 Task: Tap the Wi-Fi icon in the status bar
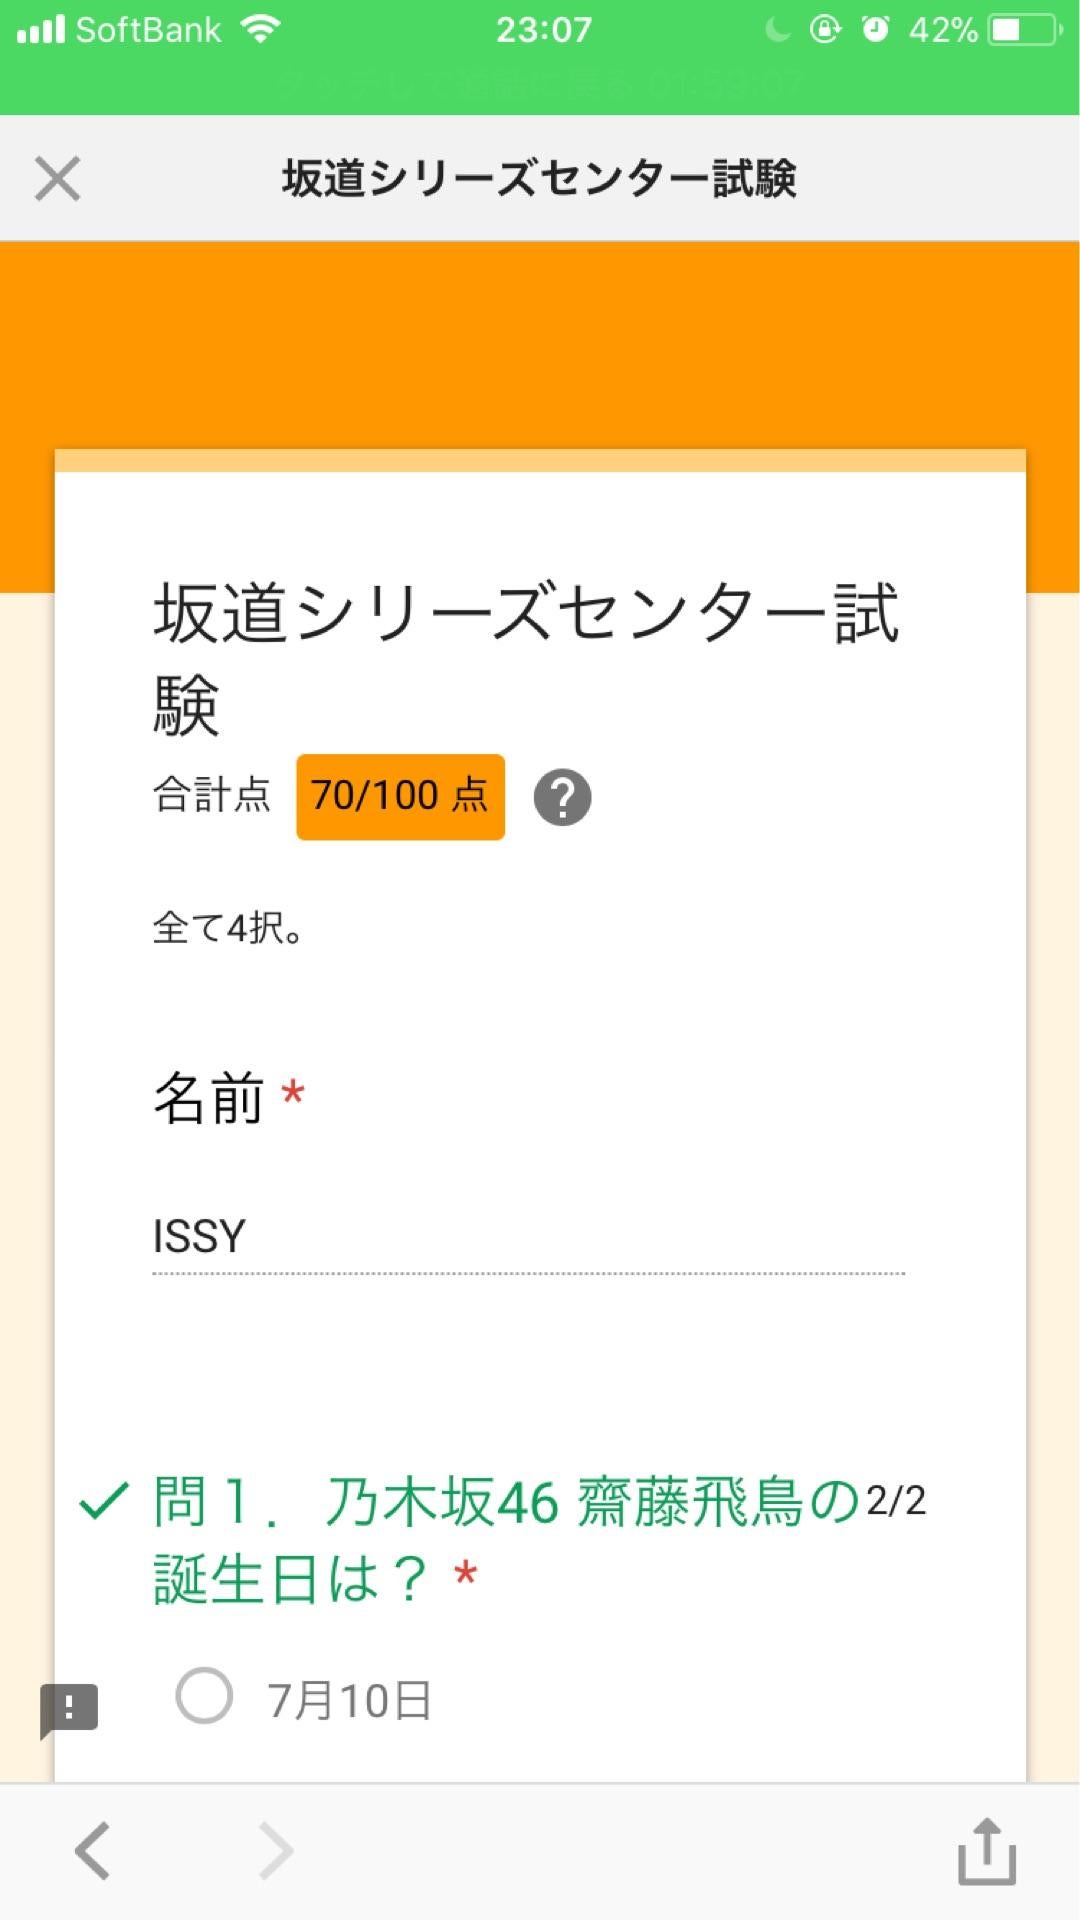(x=260, y=30)
